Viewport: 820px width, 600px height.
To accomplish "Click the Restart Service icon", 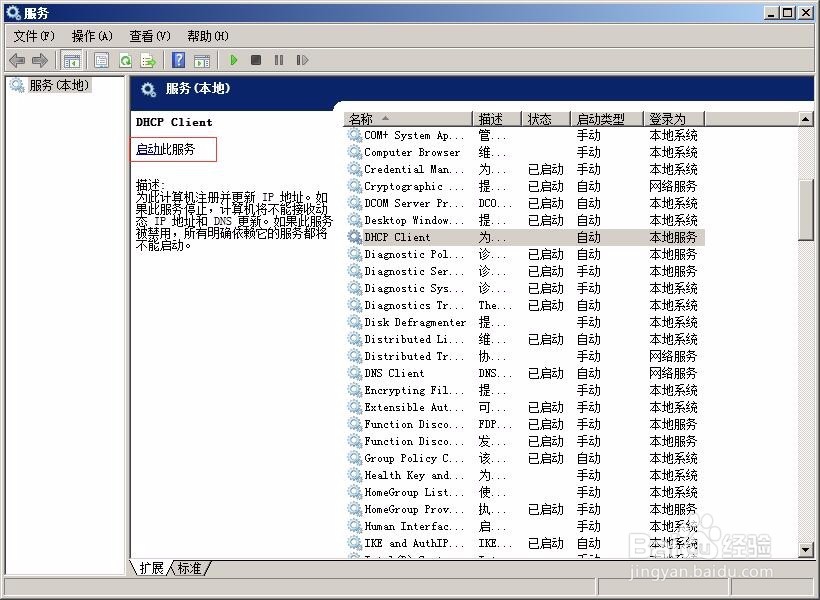I will coord(303,60).
